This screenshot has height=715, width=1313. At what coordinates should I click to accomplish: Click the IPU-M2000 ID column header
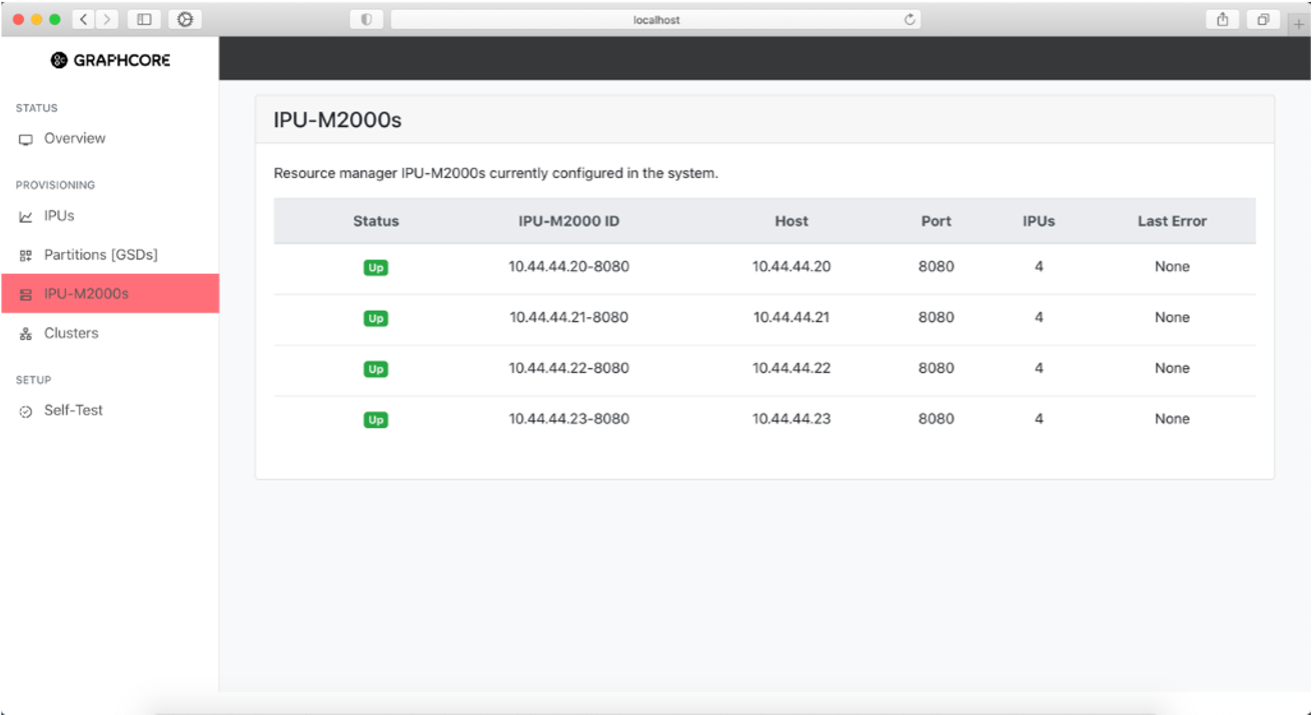point(569,221)
